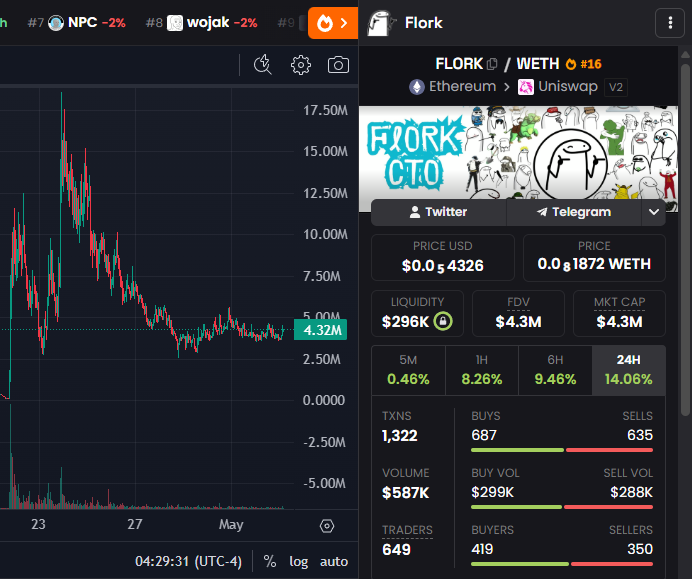Click the 04:29:31 (UTC-4) timezone selector
The width and height of the screenshot is (692, 579).
point(188,561)
